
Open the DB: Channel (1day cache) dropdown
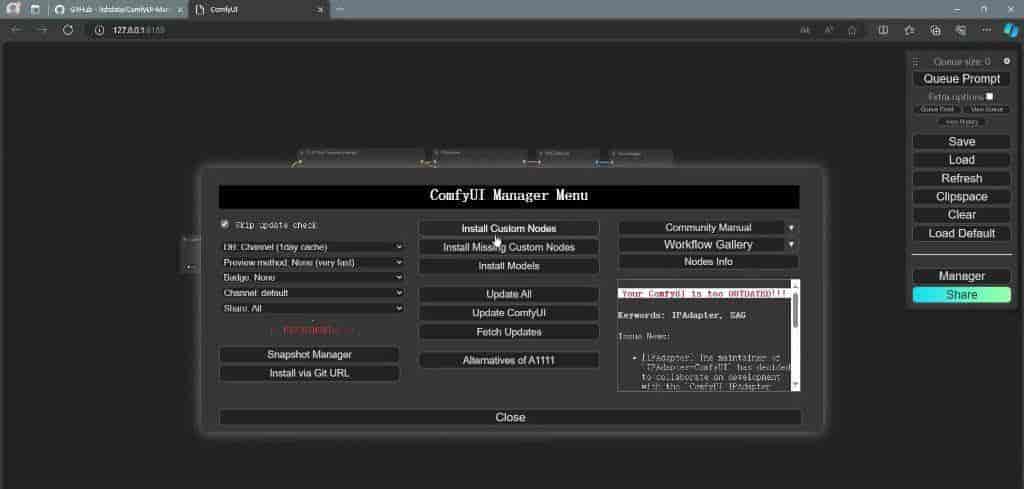point(312,247)
